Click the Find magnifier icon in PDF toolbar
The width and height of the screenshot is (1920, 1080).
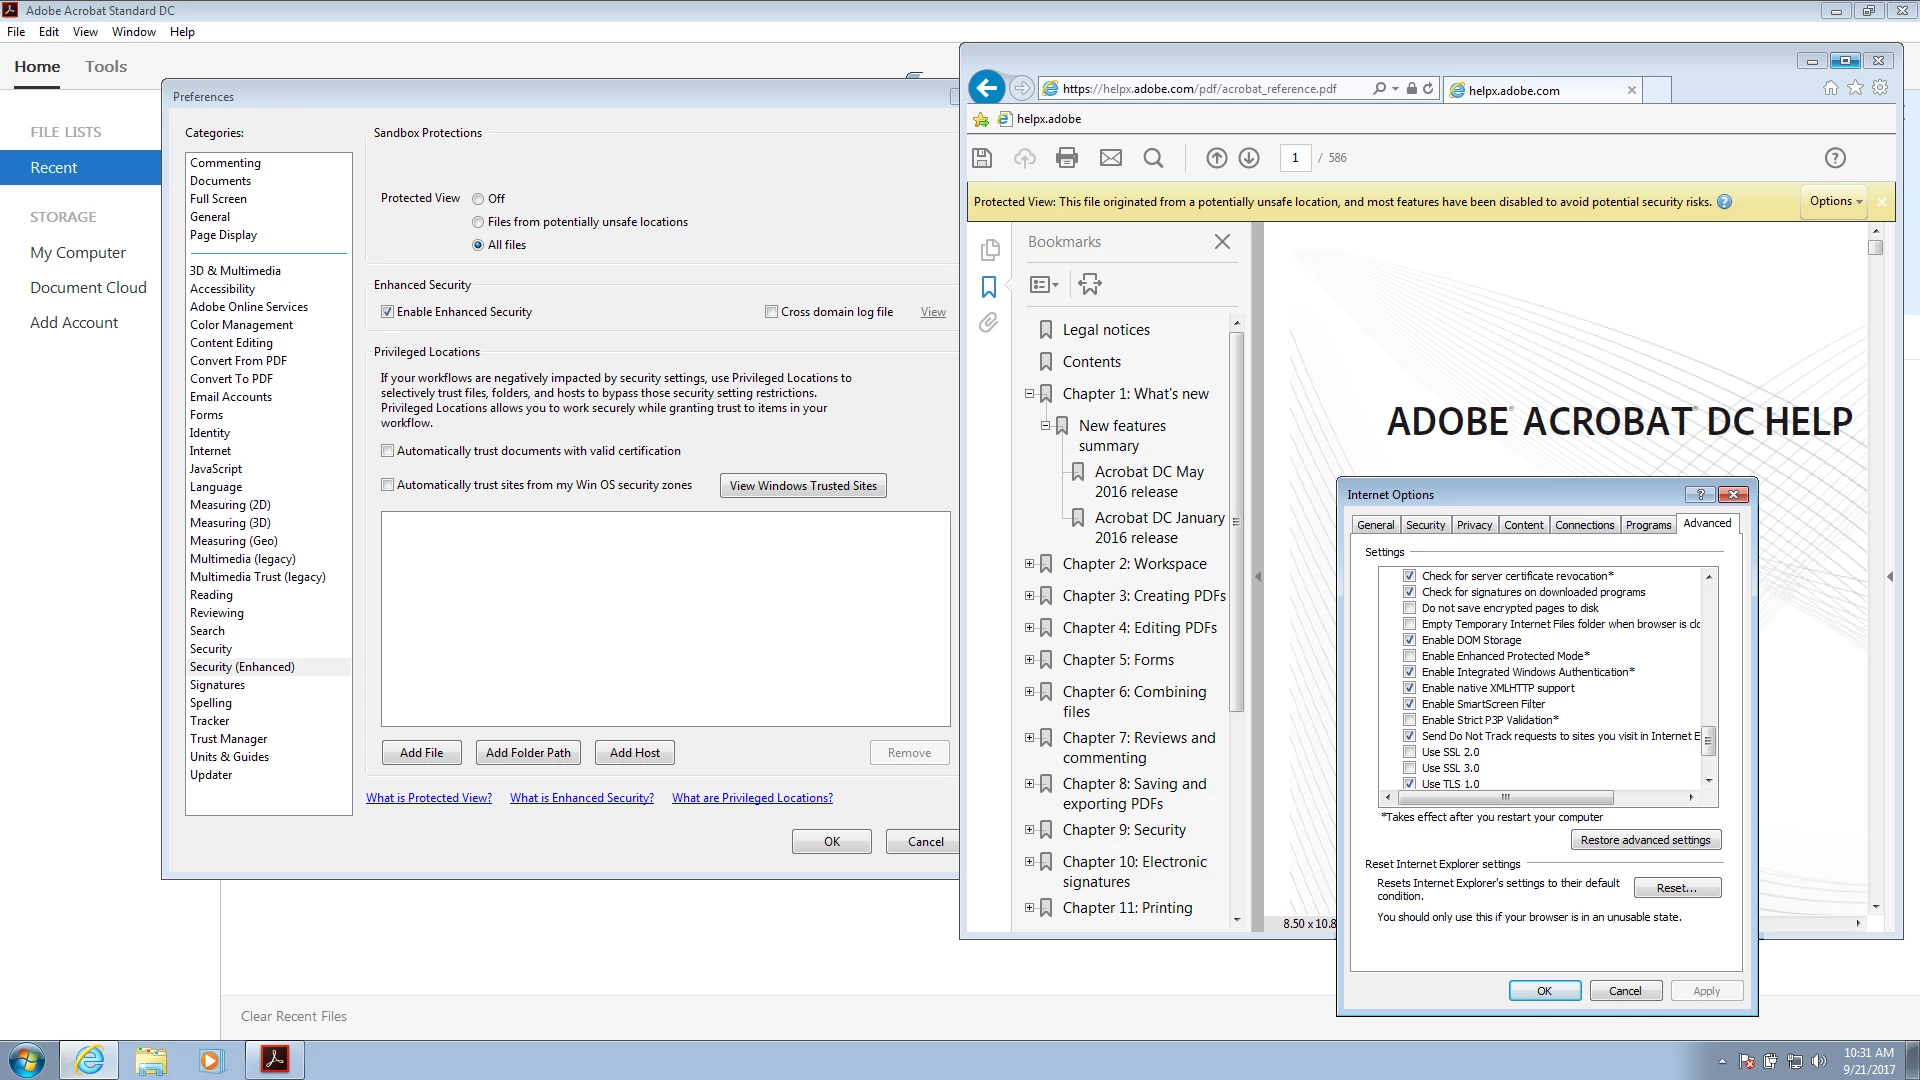coord(1153,158)
